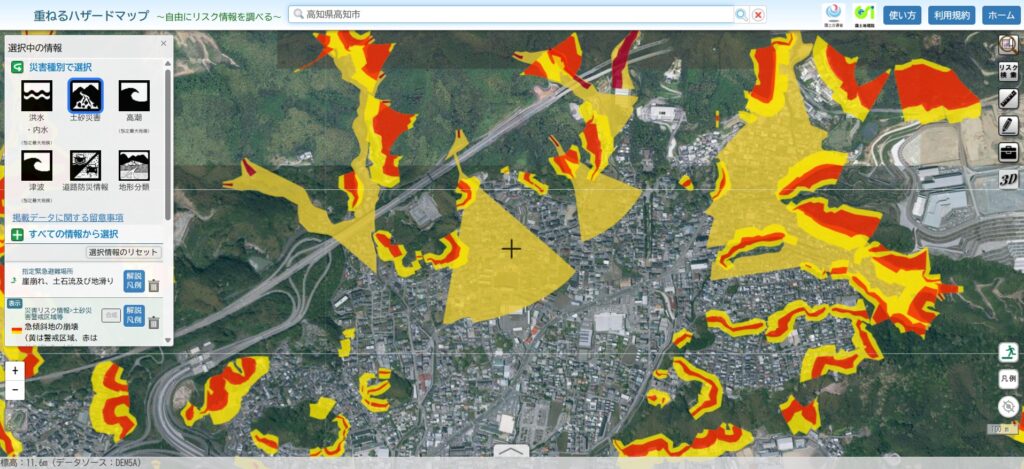
Task: Select the 地形分類 terrain classification icon
Action: [x=134, y=166]
